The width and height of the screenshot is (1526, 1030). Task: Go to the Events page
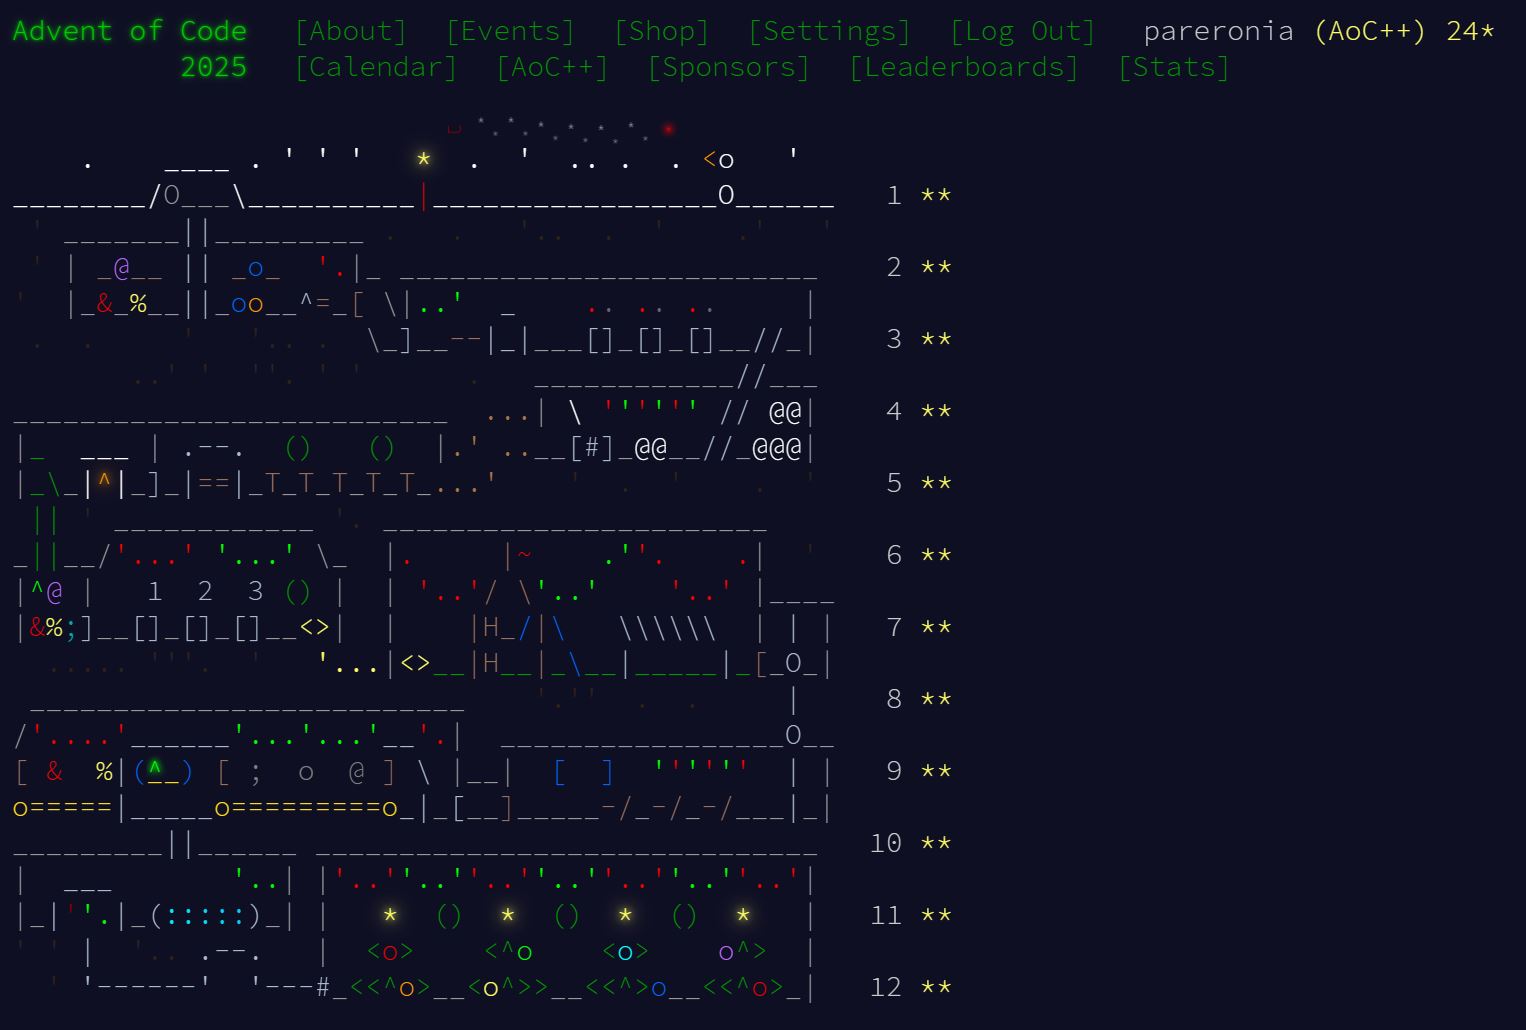[x=510, y=31]
